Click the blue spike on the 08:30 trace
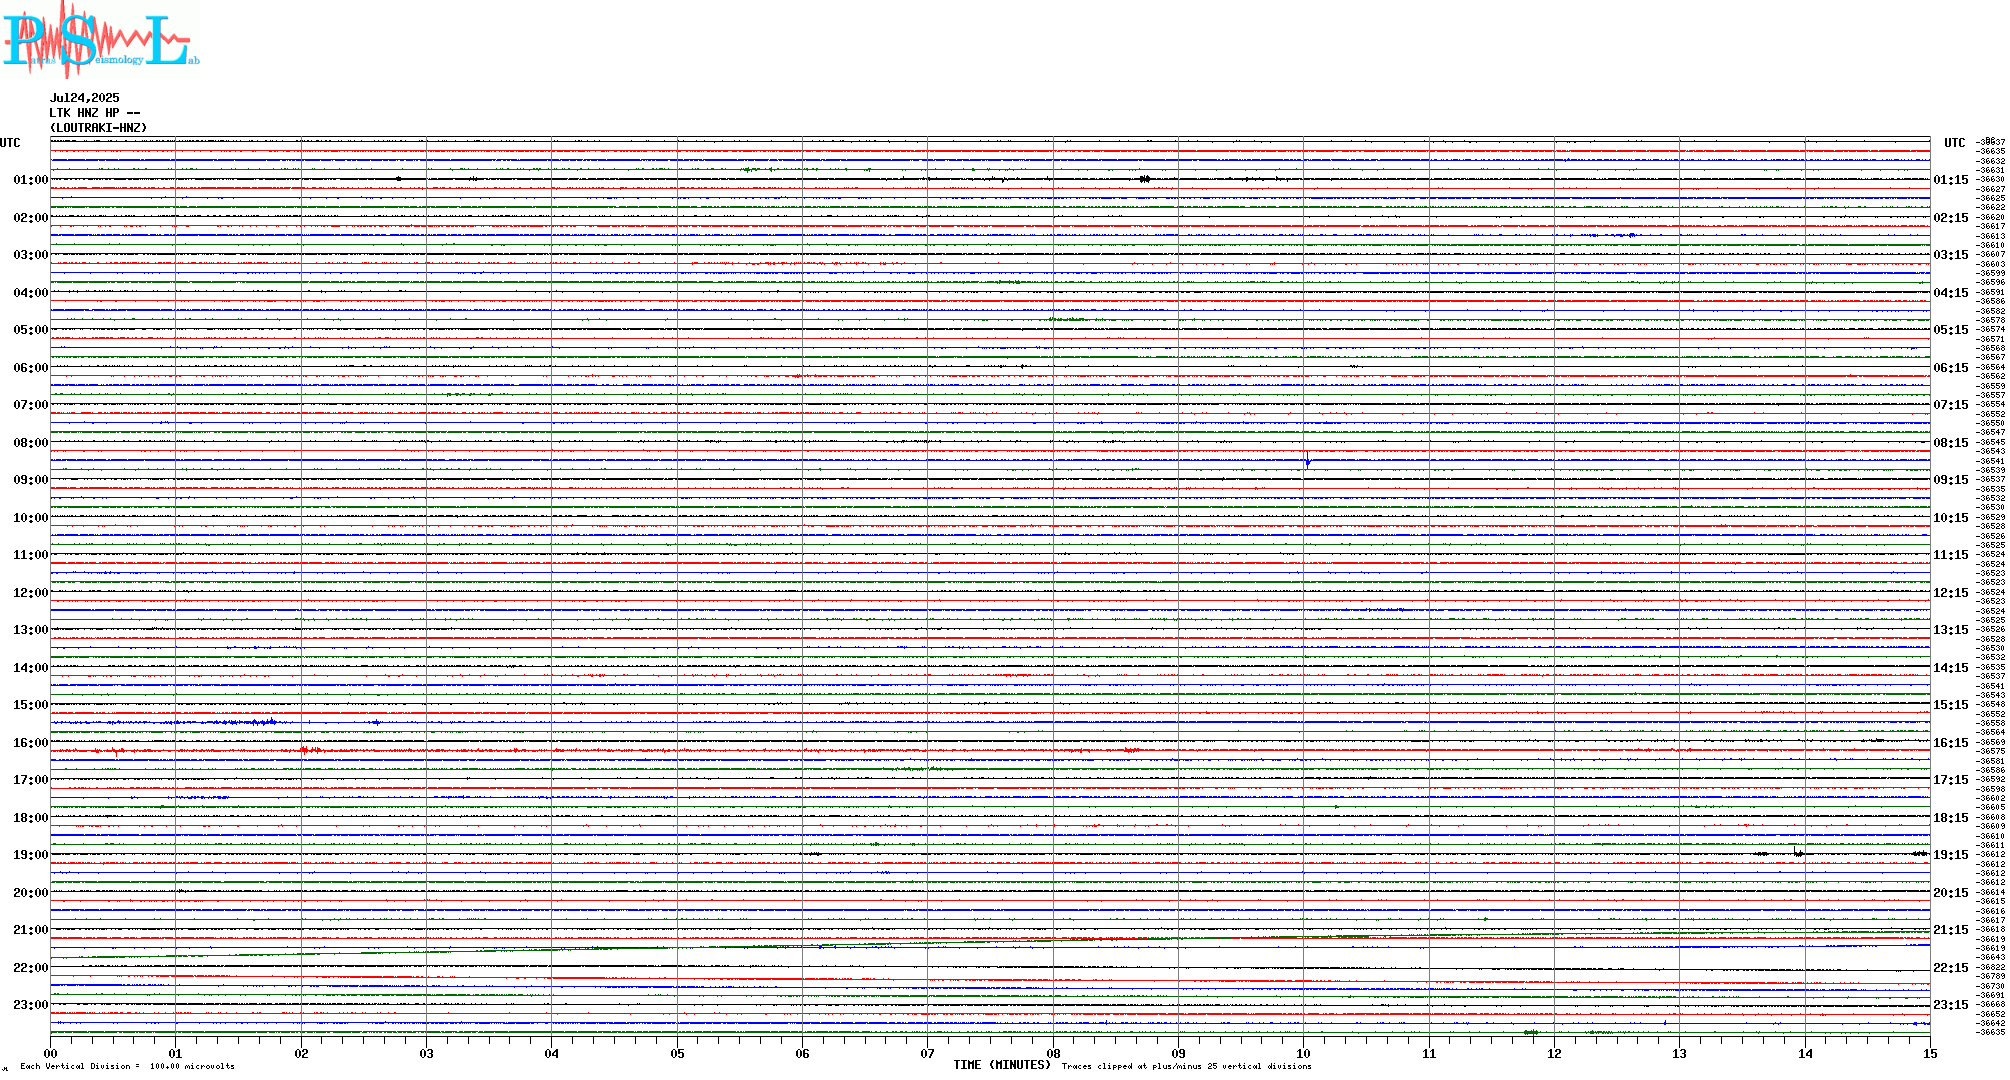2010x1080 pixels. point(1307,462)
